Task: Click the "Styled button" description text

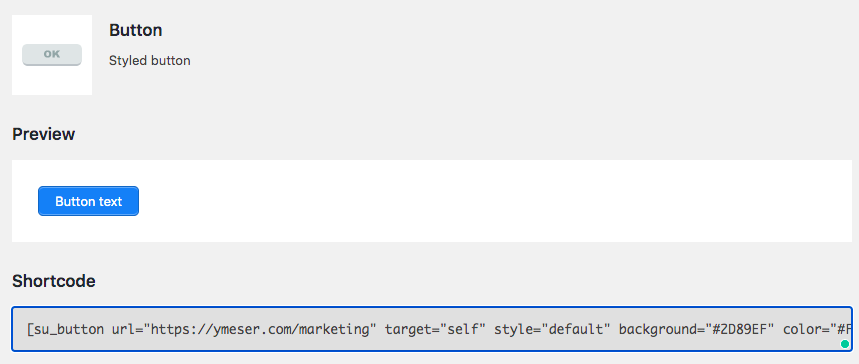Action: tap(150, 60)
